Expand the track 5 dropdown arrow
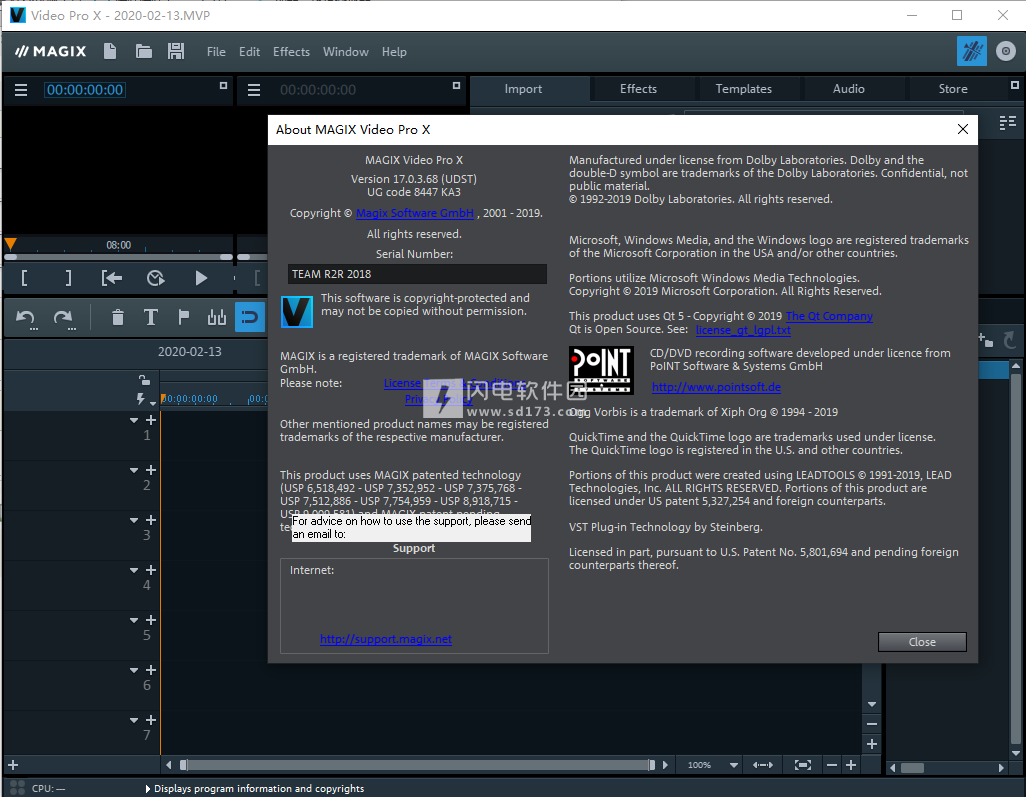Screen dimensions: 1026x797 coord(134,620)
